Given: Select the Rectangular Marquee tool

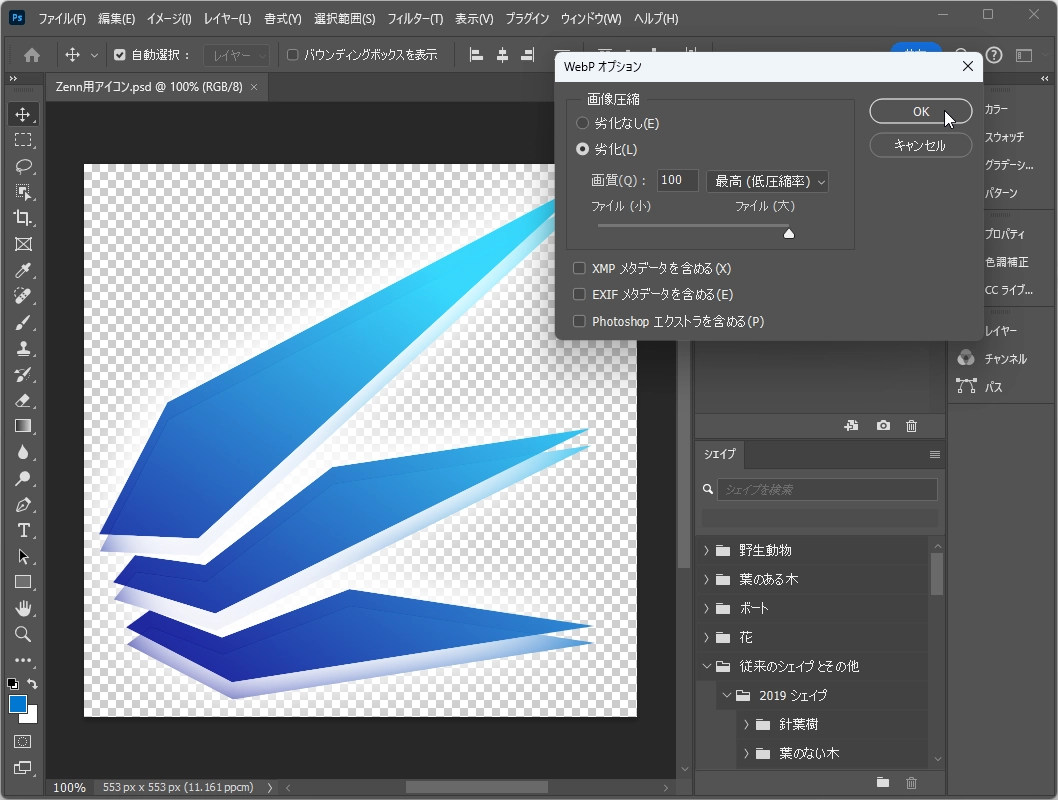Looking at the screenshot, I should click(23, 140).
